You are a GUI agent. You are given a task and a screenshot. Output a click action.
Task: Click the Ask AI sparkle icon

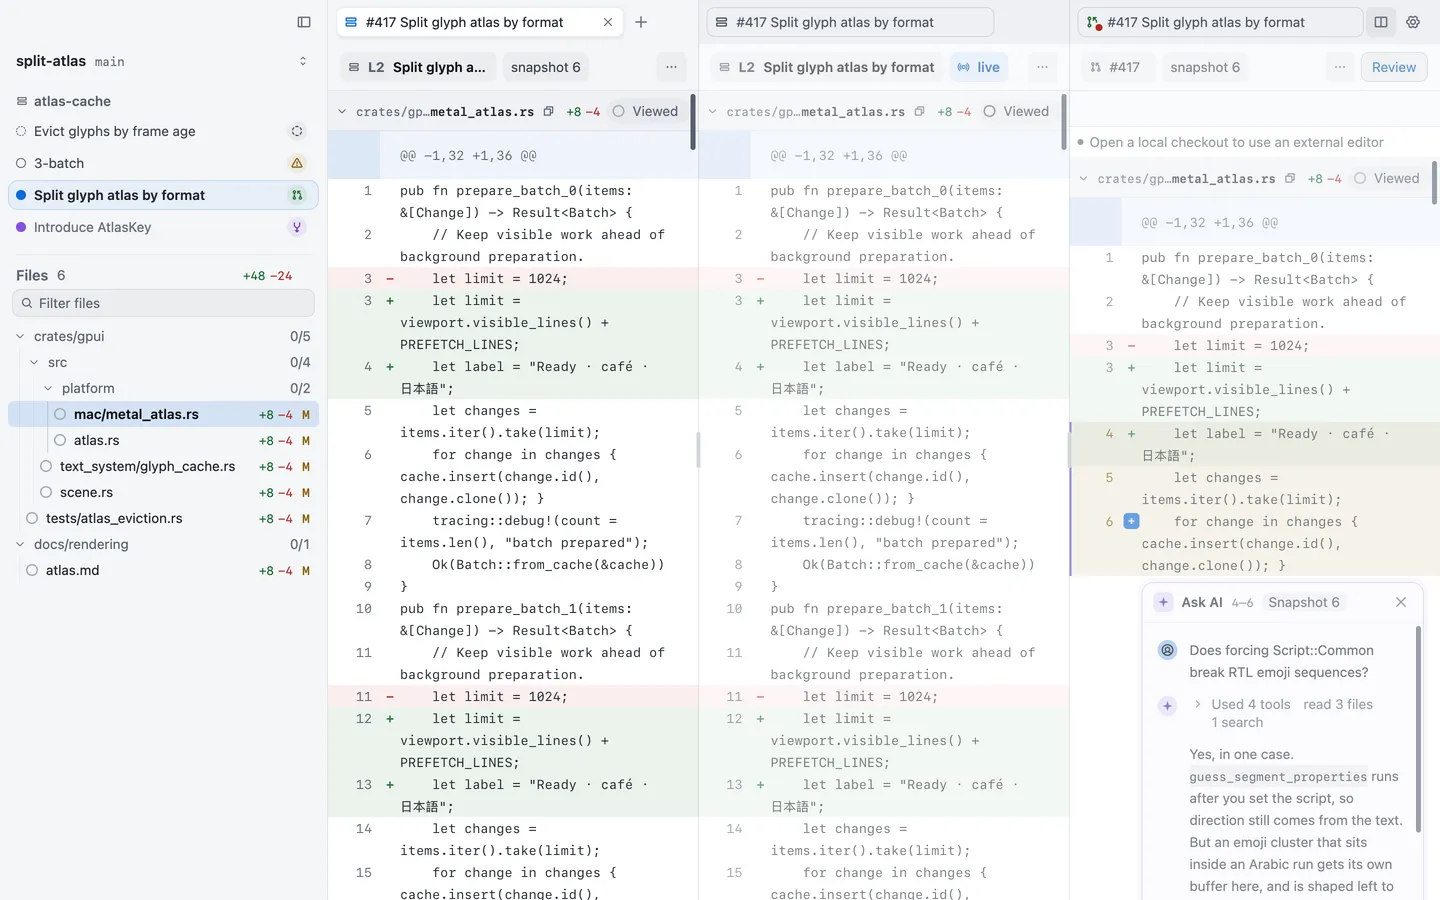click(x=1163, y=602)
